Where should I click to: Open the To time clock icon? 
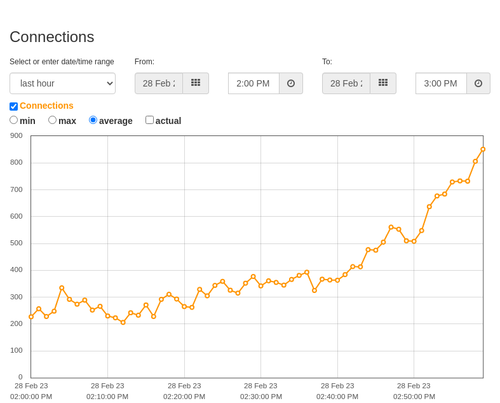[x=478, y=83]
